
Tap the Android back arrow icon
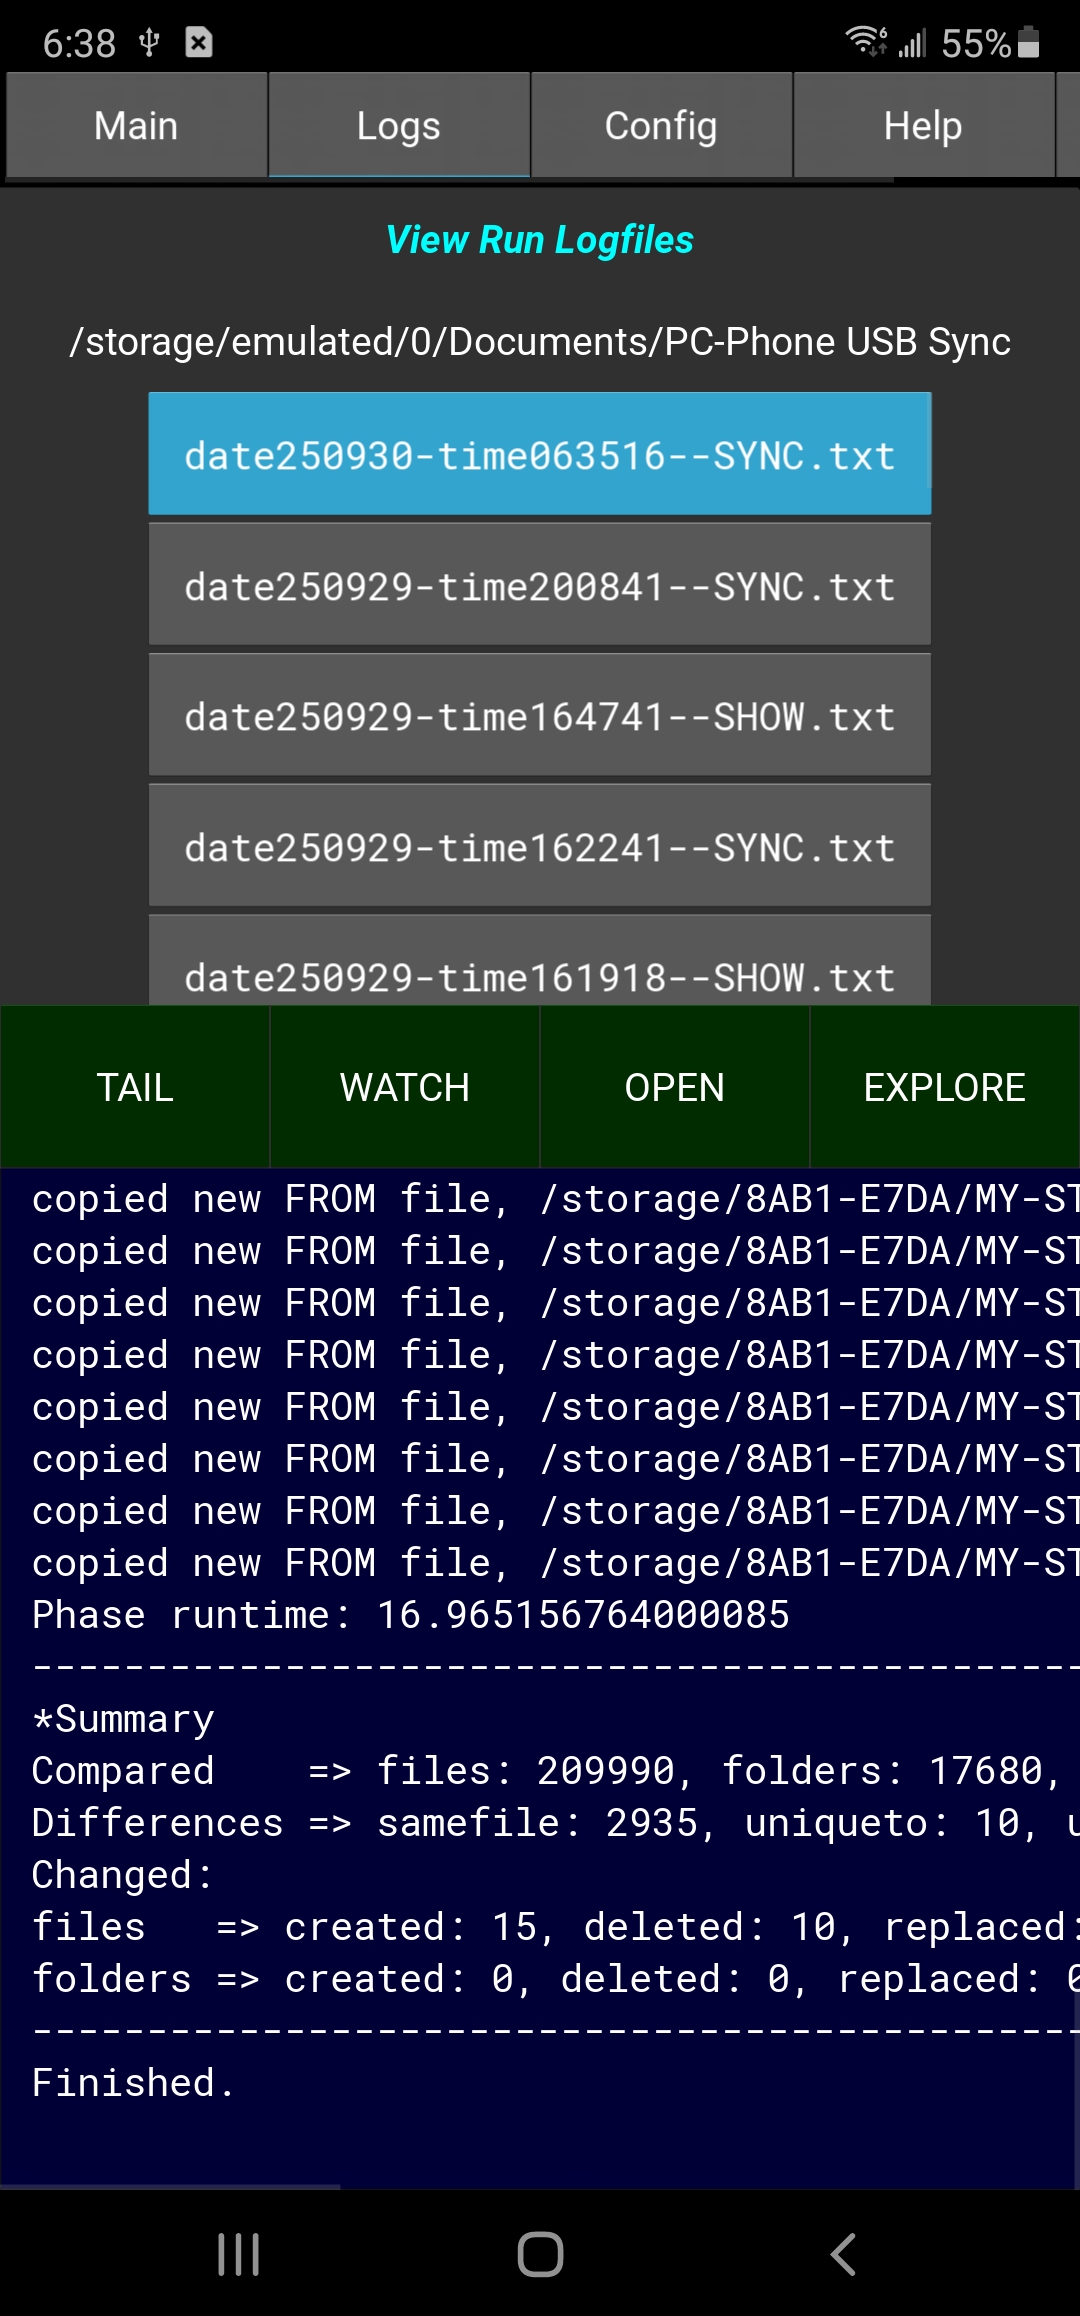coord(843,2254)
